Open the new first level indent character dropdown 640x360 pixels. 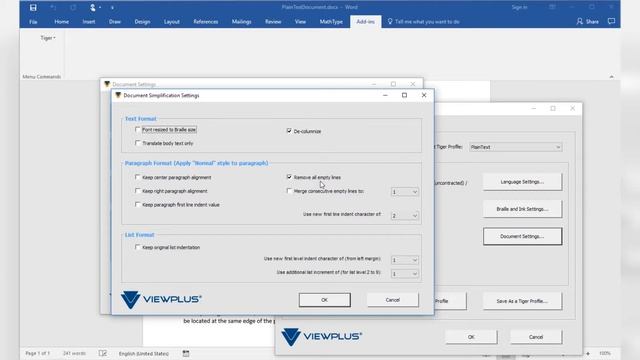[404, 260]
